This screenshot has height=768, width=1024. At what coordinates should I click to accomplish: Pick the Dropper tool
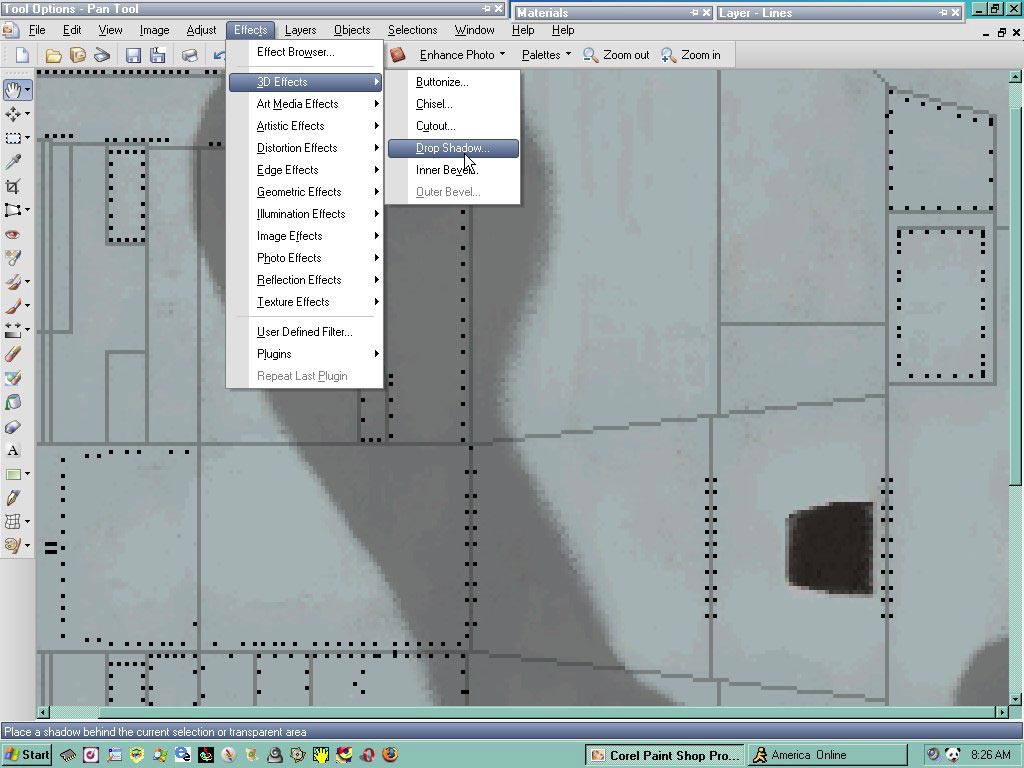click(13, 162)
